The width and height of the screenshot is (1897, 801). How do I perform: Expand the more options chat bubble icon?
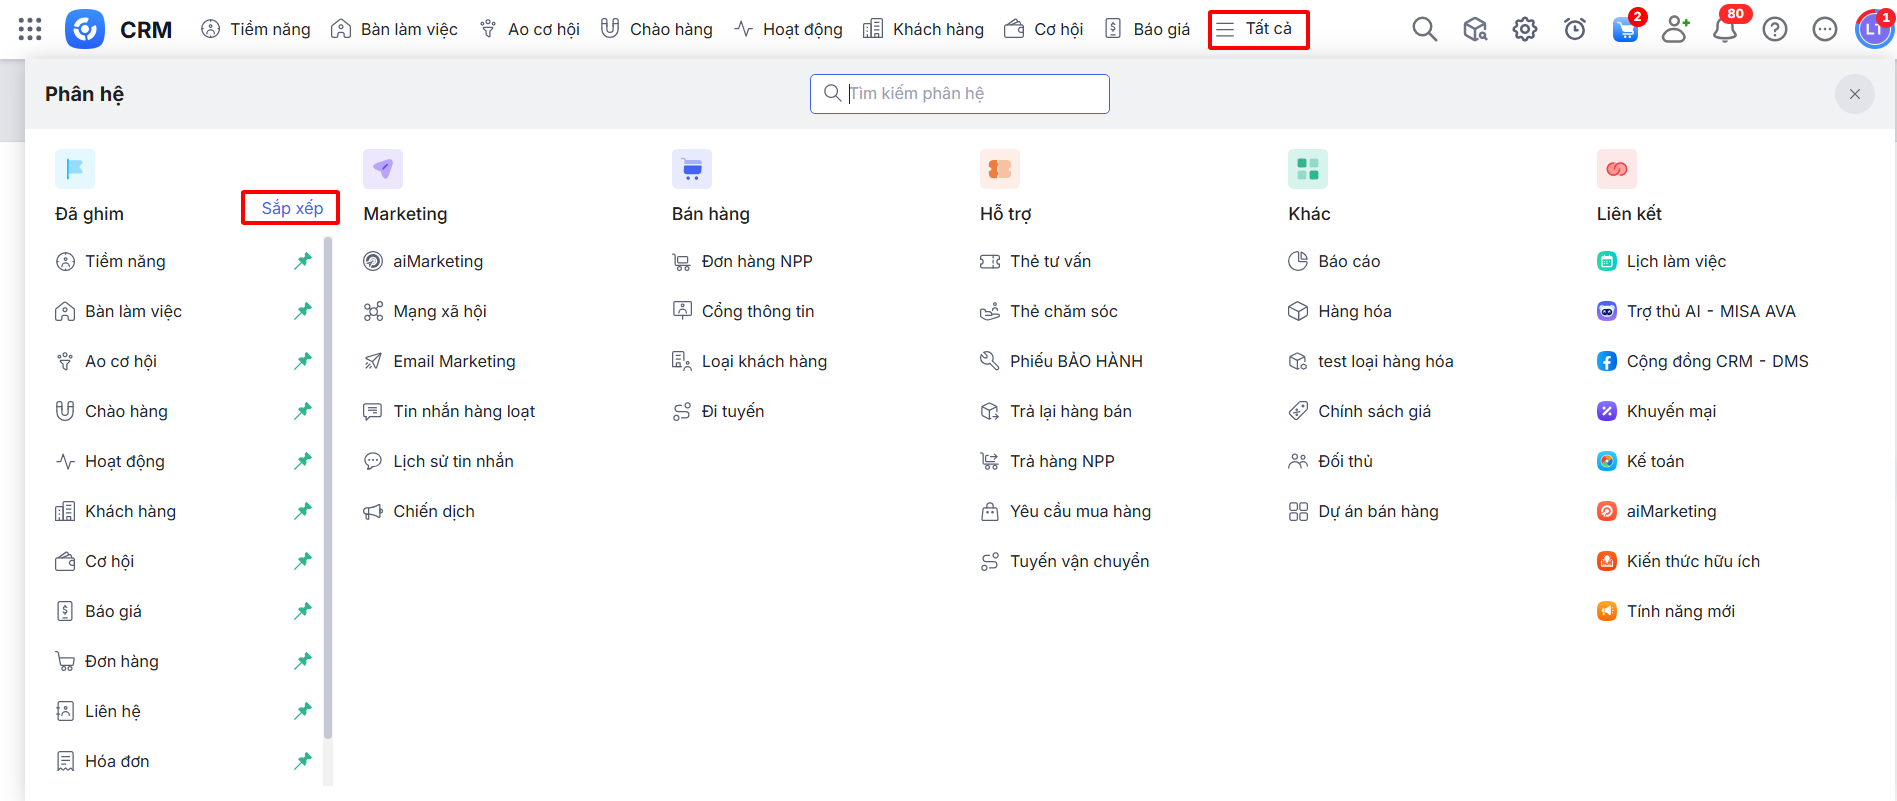tap(1824, 29)
